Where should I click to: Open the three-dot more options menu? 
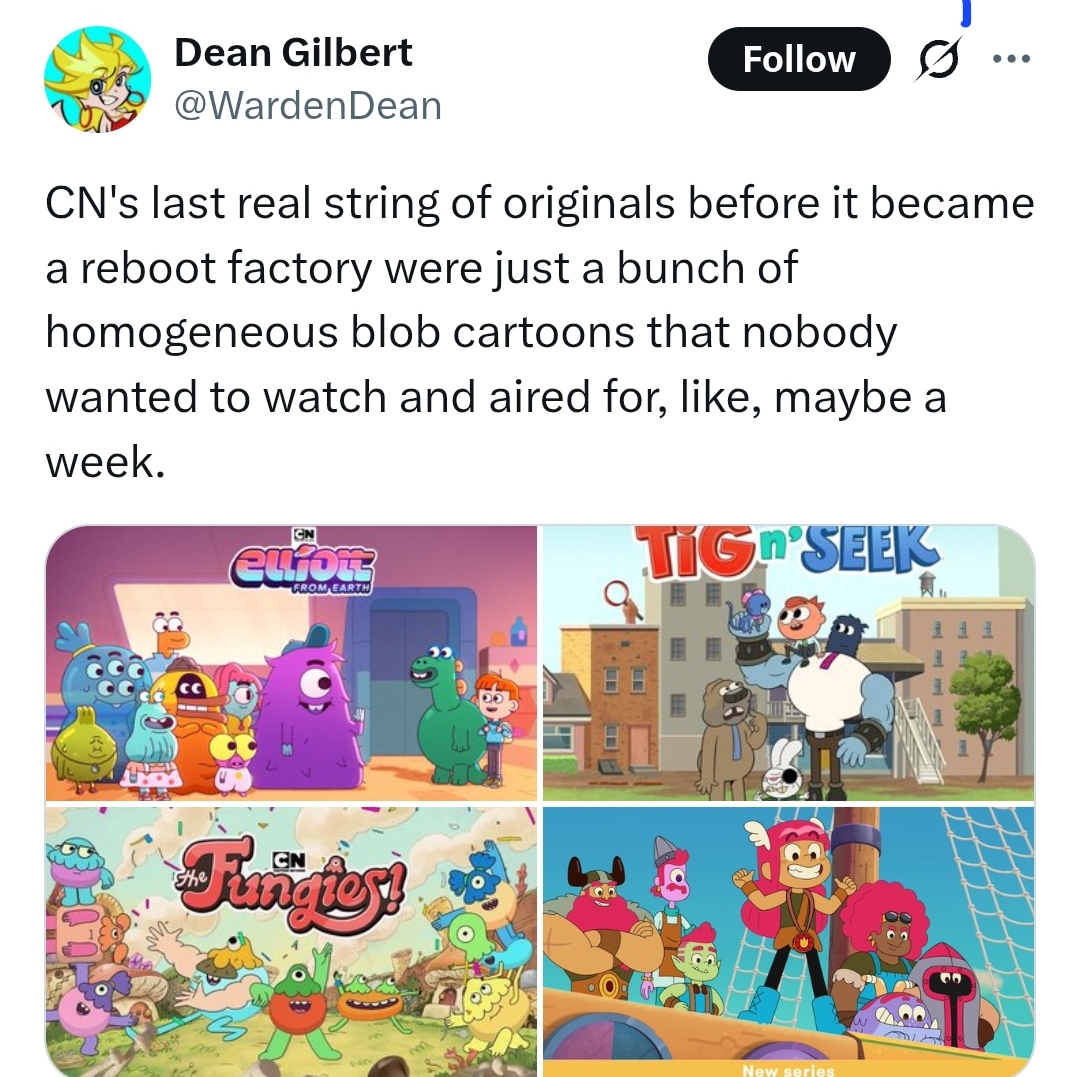point(1012,59)
